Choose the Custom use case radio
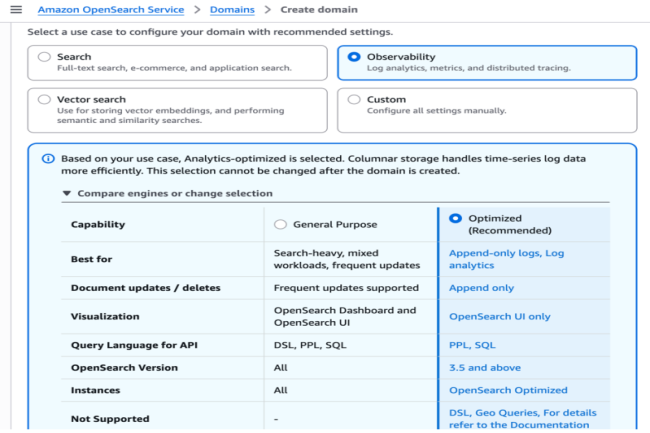 point(354,99)
